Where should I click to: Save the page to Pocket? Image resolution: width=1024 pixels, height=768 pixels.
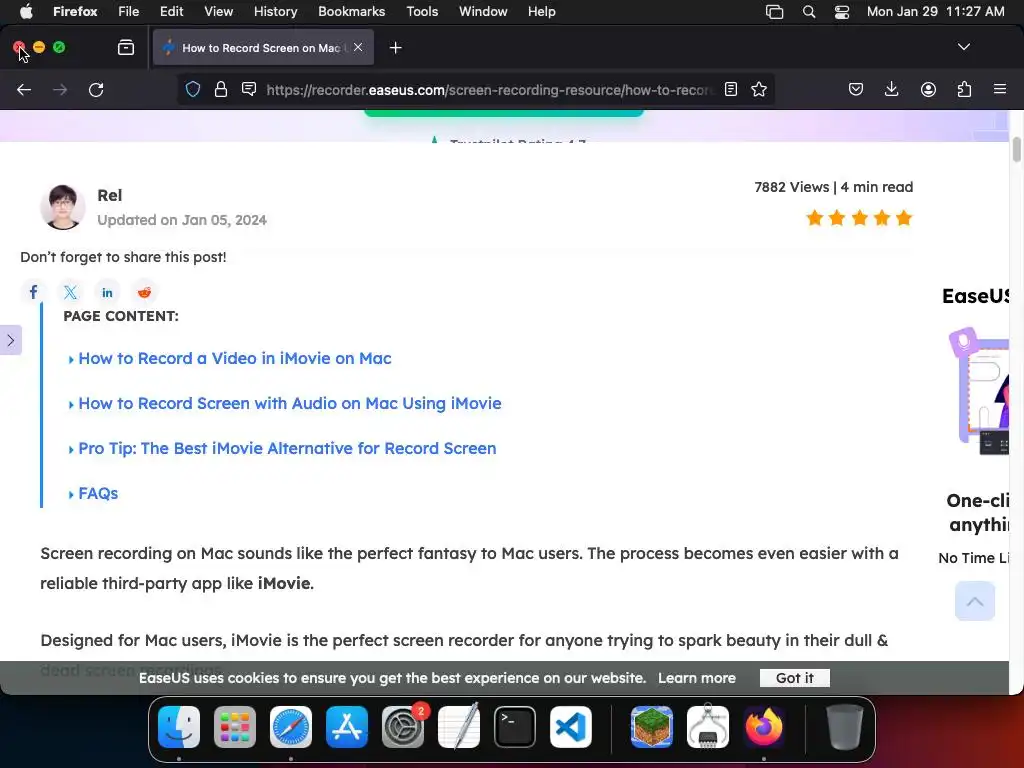[x=856, y=89]
